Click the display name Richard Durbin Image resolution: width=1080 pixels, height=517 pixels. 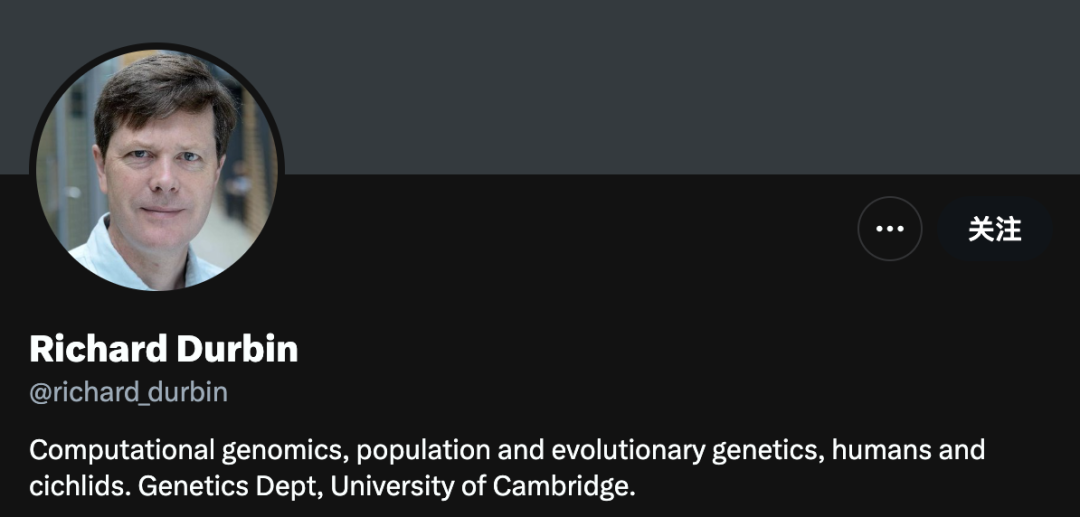click(164, 349)
